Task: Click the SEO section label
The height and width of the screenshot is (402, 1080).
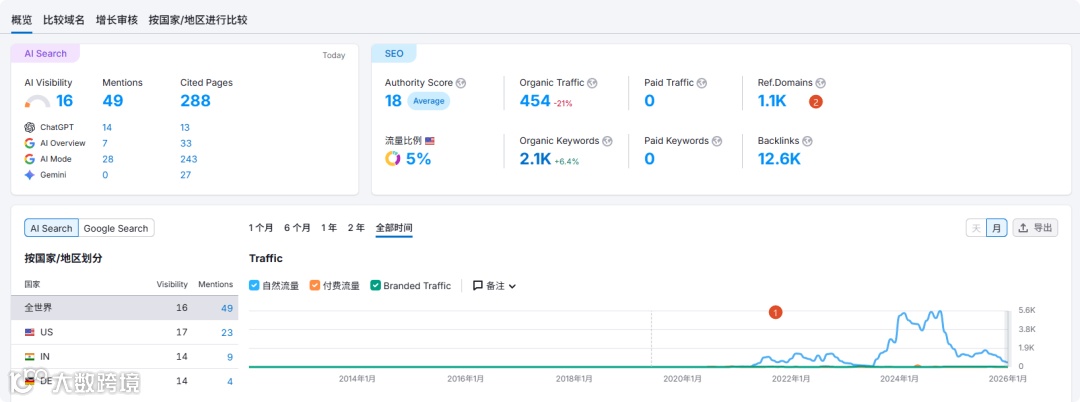Action: 394,54
